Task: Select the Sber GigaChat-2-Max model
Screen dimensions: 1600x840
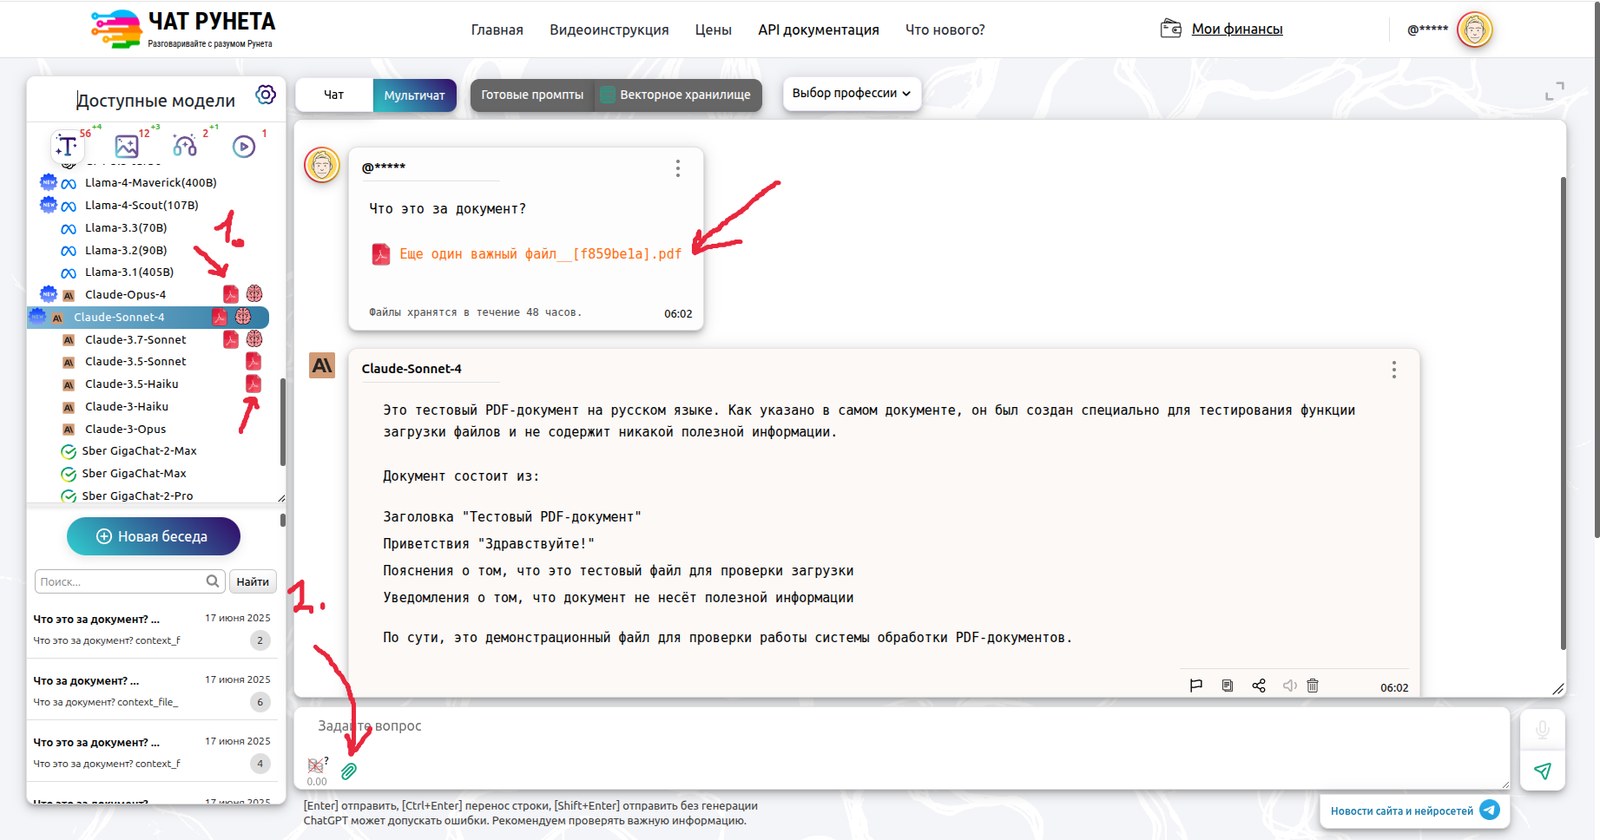Action: (x=139, y=451)
